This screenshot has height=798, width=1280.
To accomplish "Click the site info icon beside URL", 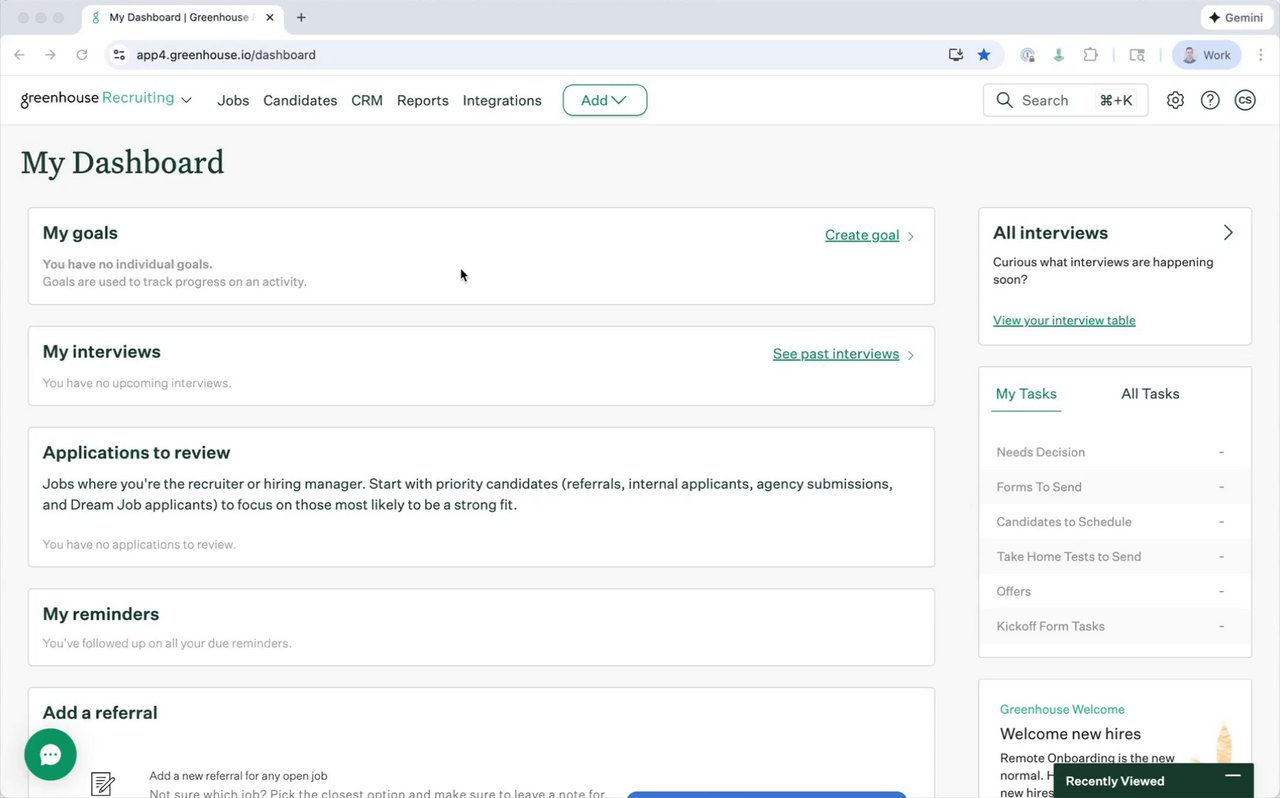I will point(119,55).
